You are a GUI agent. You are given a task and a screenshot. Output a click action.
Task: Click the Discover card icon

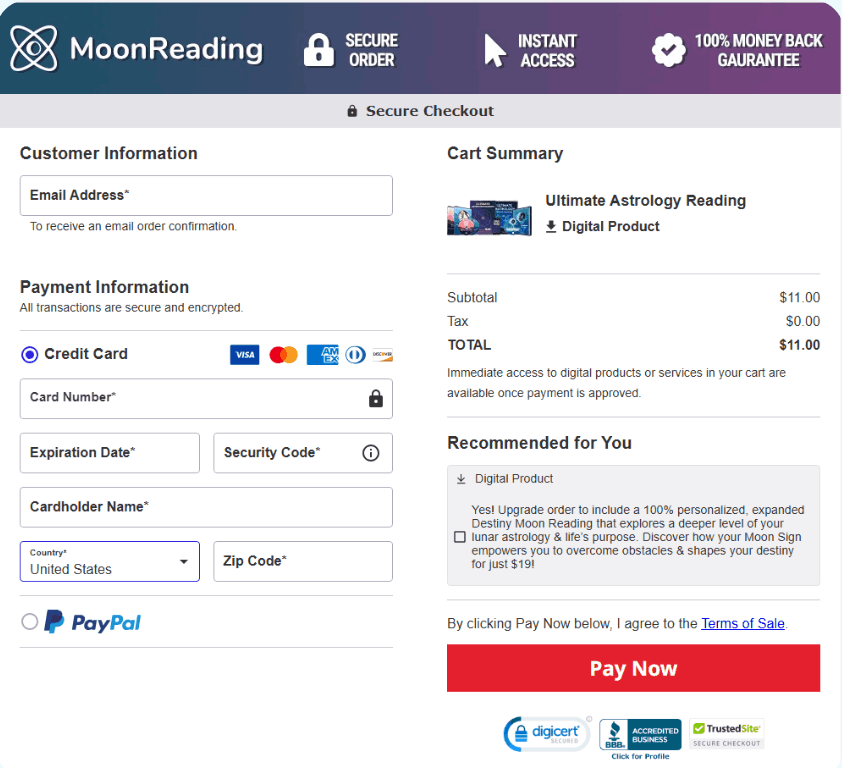click(383, 354)
